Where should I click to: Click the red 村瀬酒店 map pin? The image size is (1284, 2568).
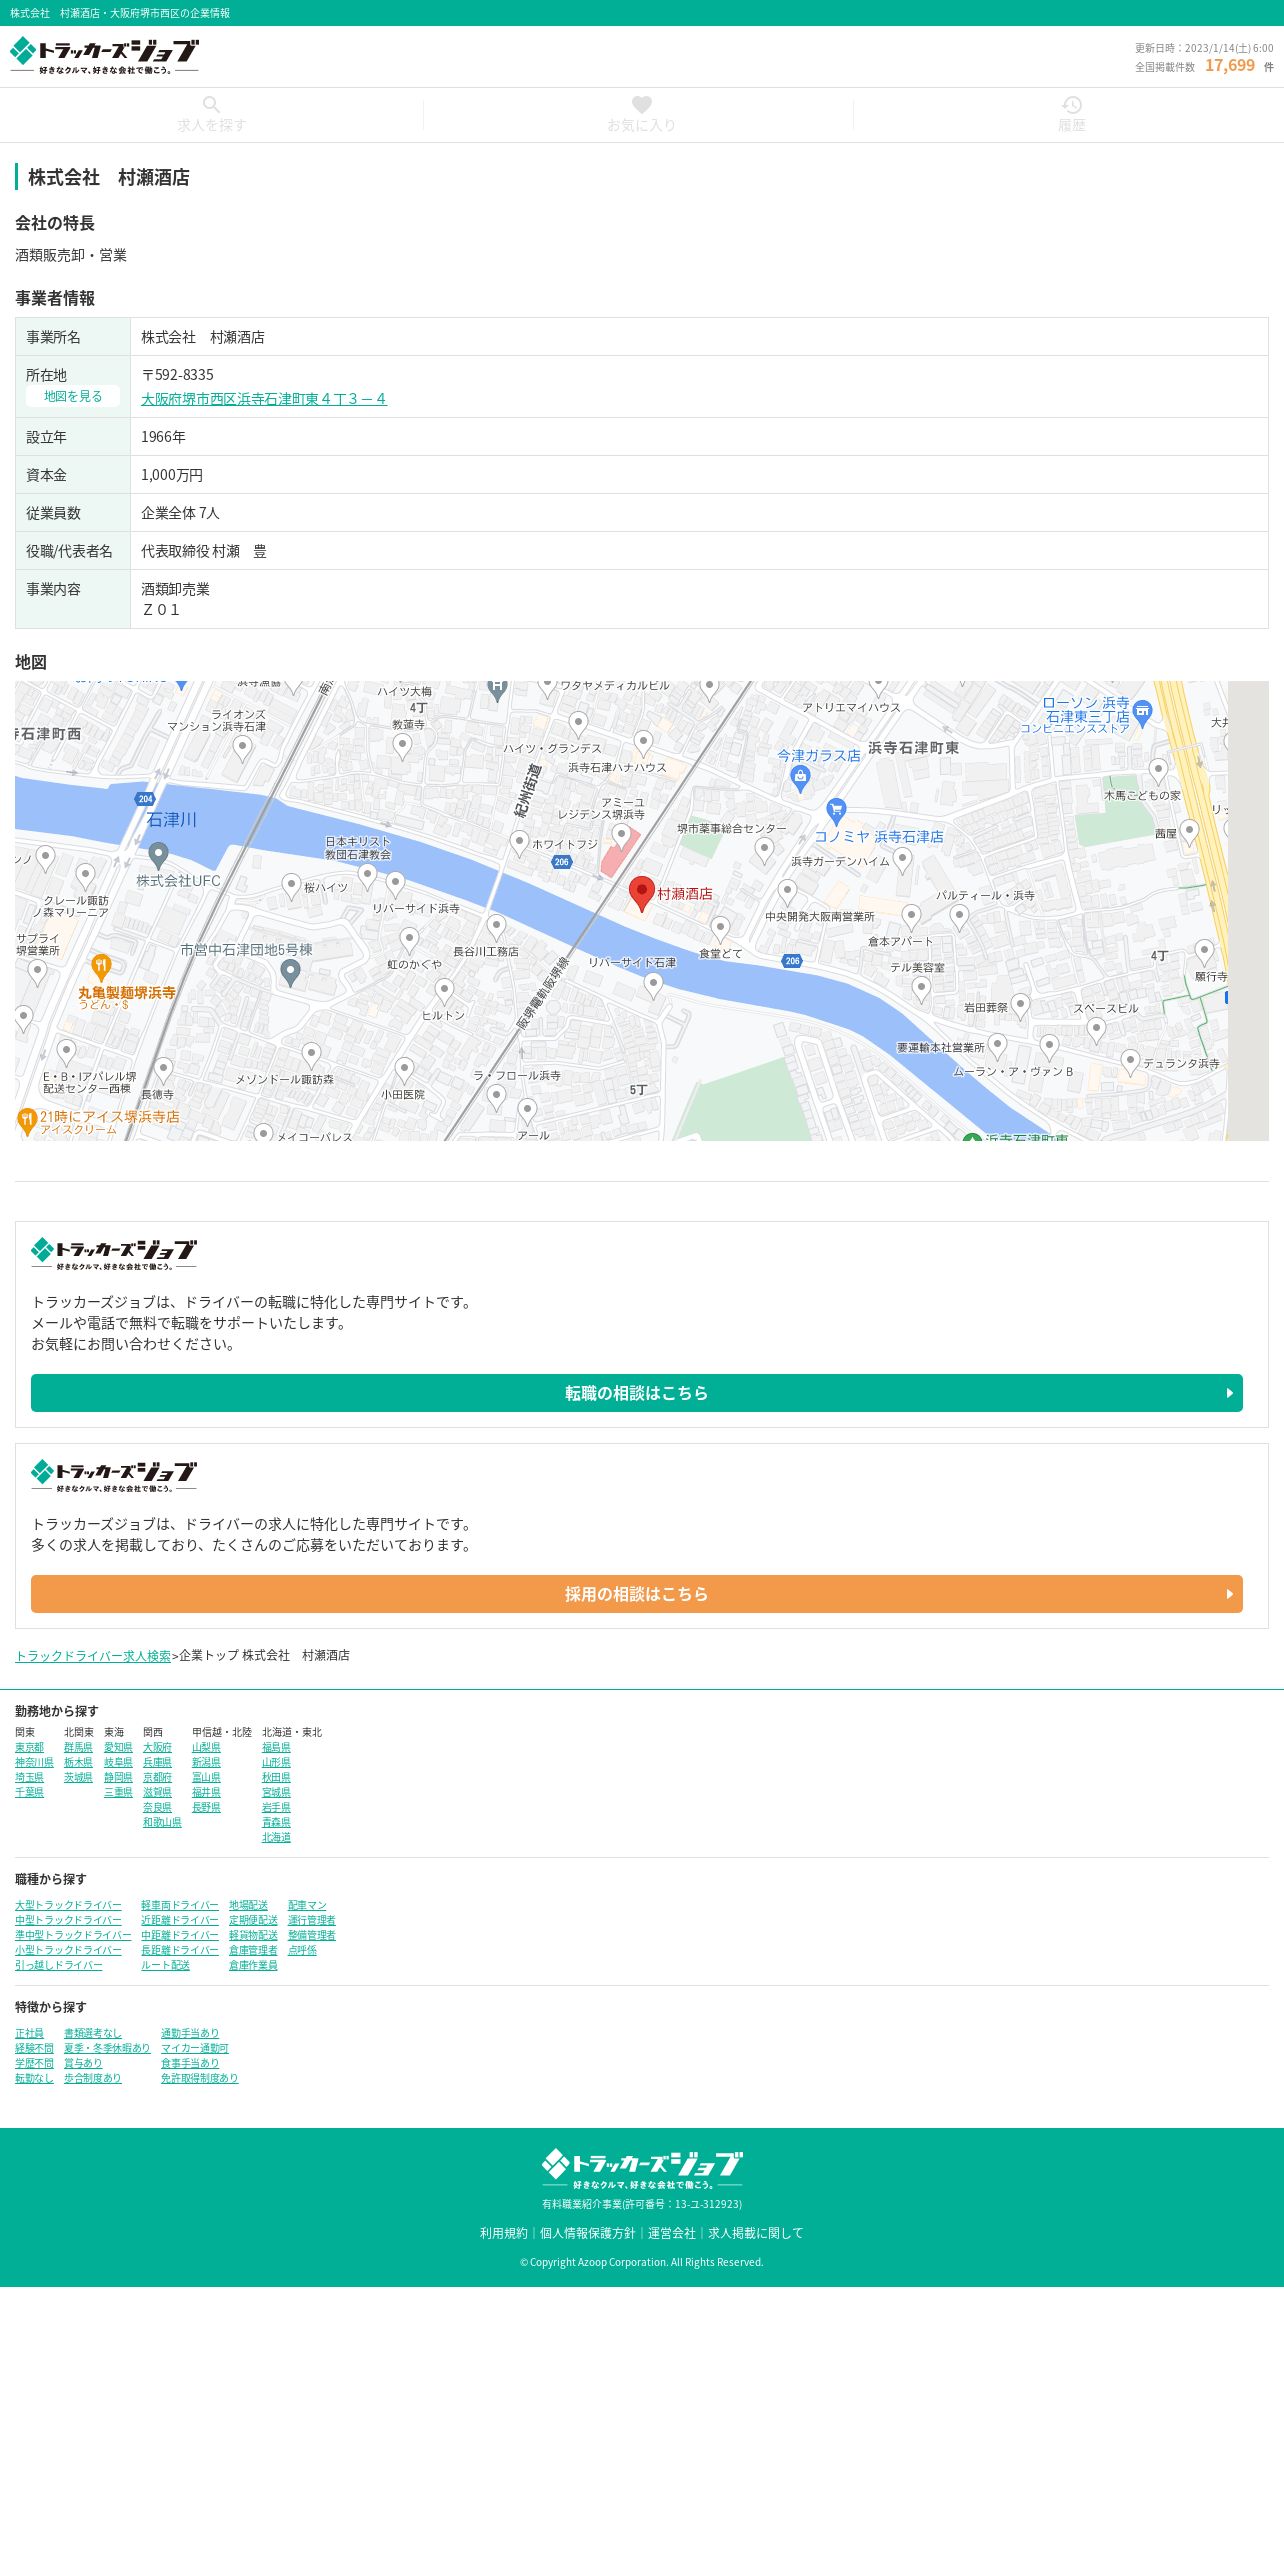tap(641, 893)
